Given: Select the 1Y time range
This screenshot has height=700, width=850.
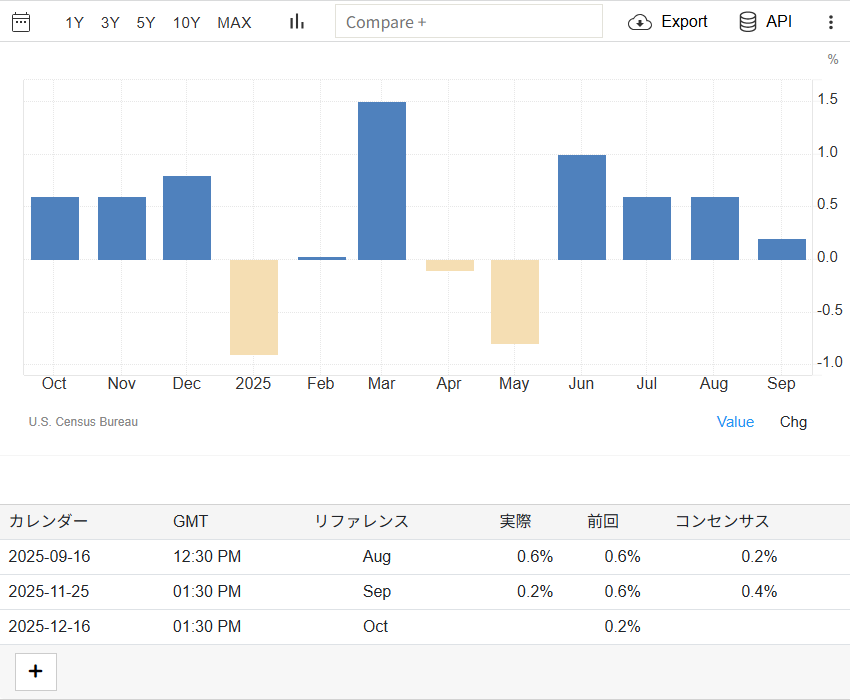Looking at the screenshot, I should 74,22.
